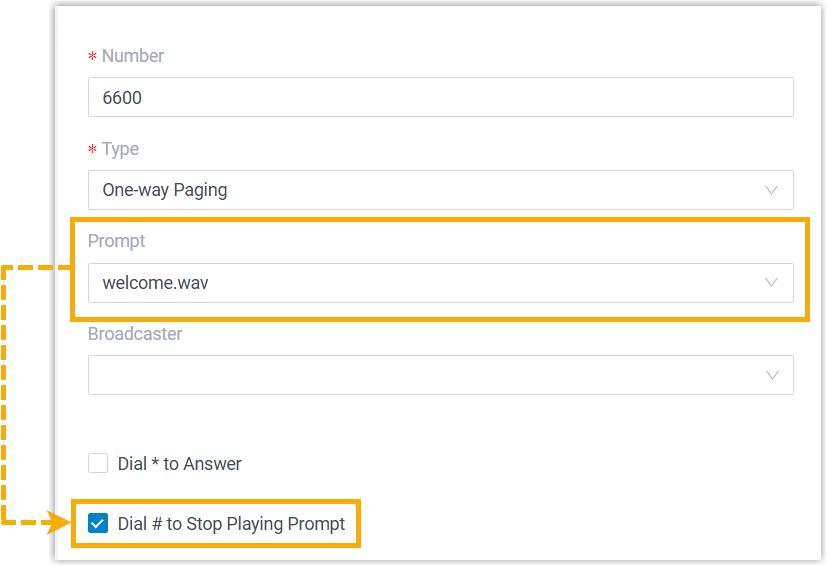The height and width of the screenshot is (566, 827).
Task: Click the "Dial # to Stop Playing Prompt" text
Action: pos(231,524)
